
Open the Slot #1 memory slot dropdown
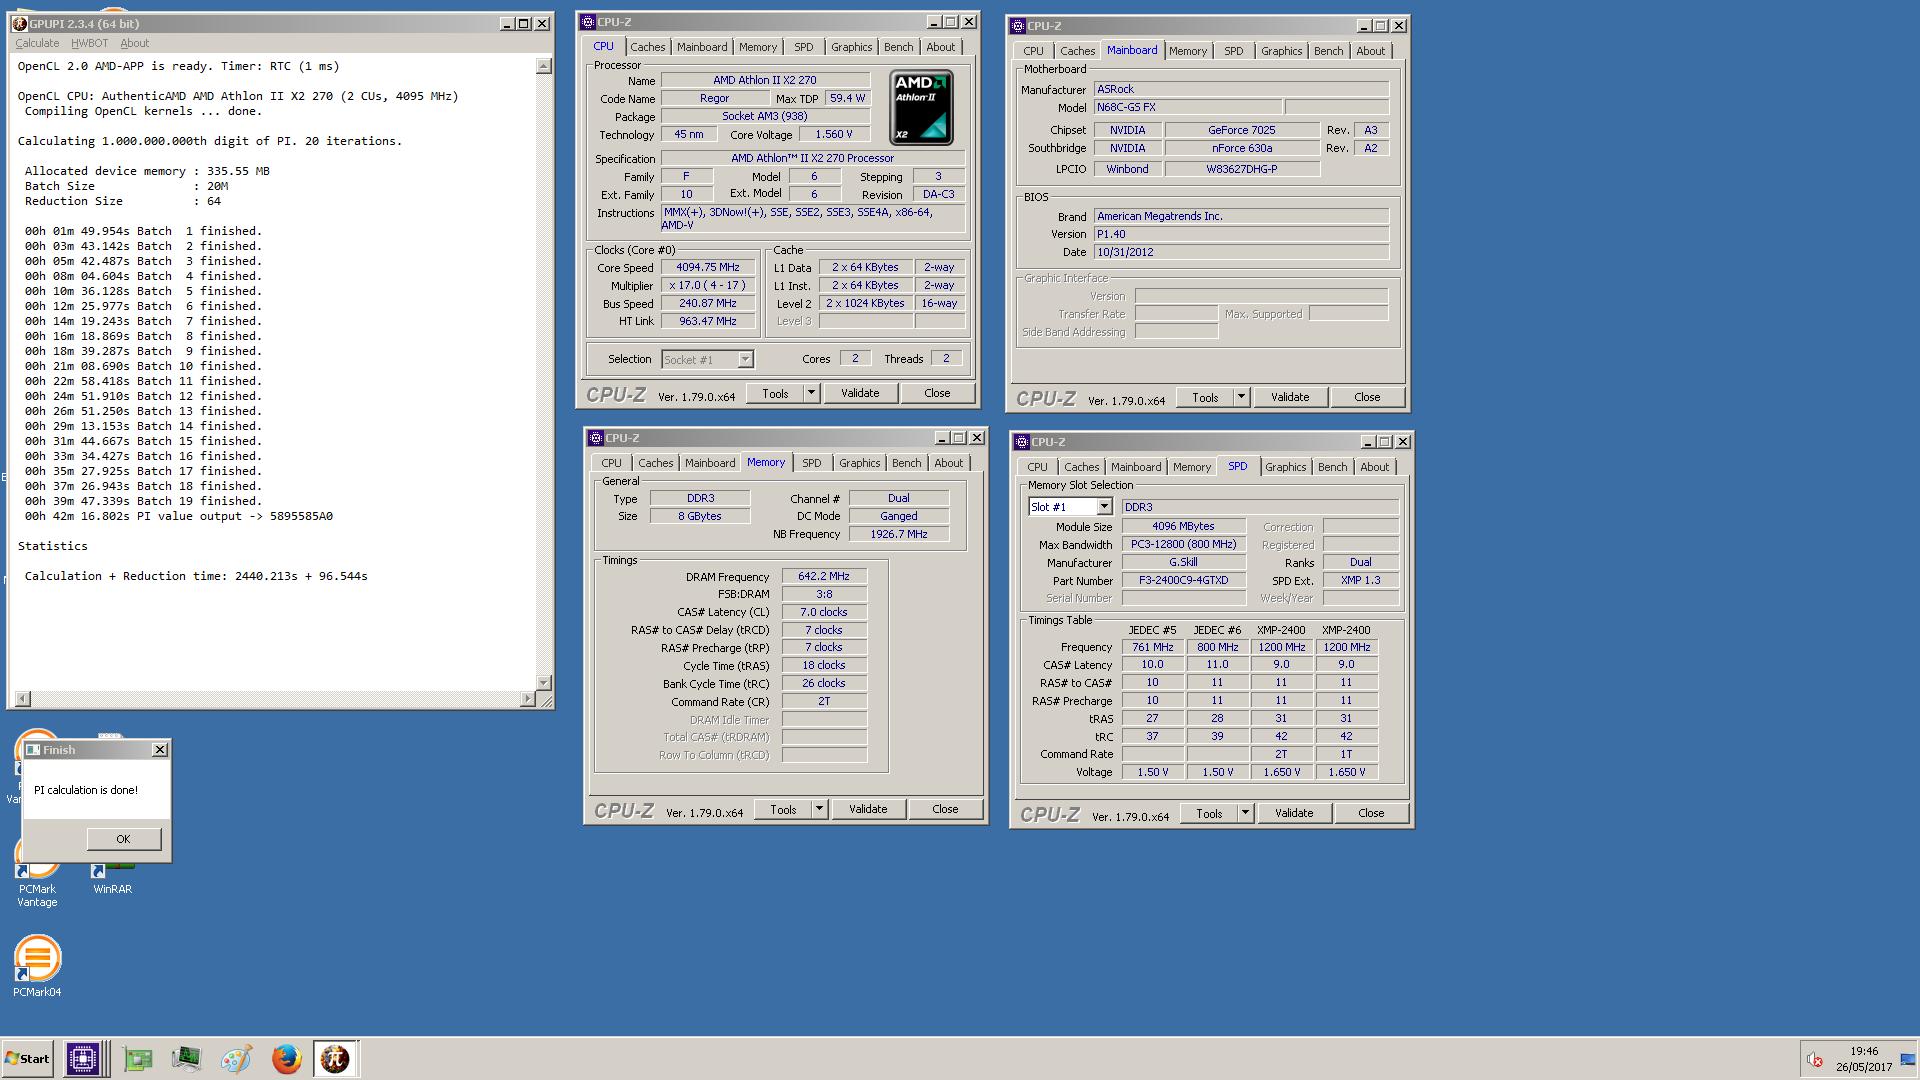pos(1104,507)
